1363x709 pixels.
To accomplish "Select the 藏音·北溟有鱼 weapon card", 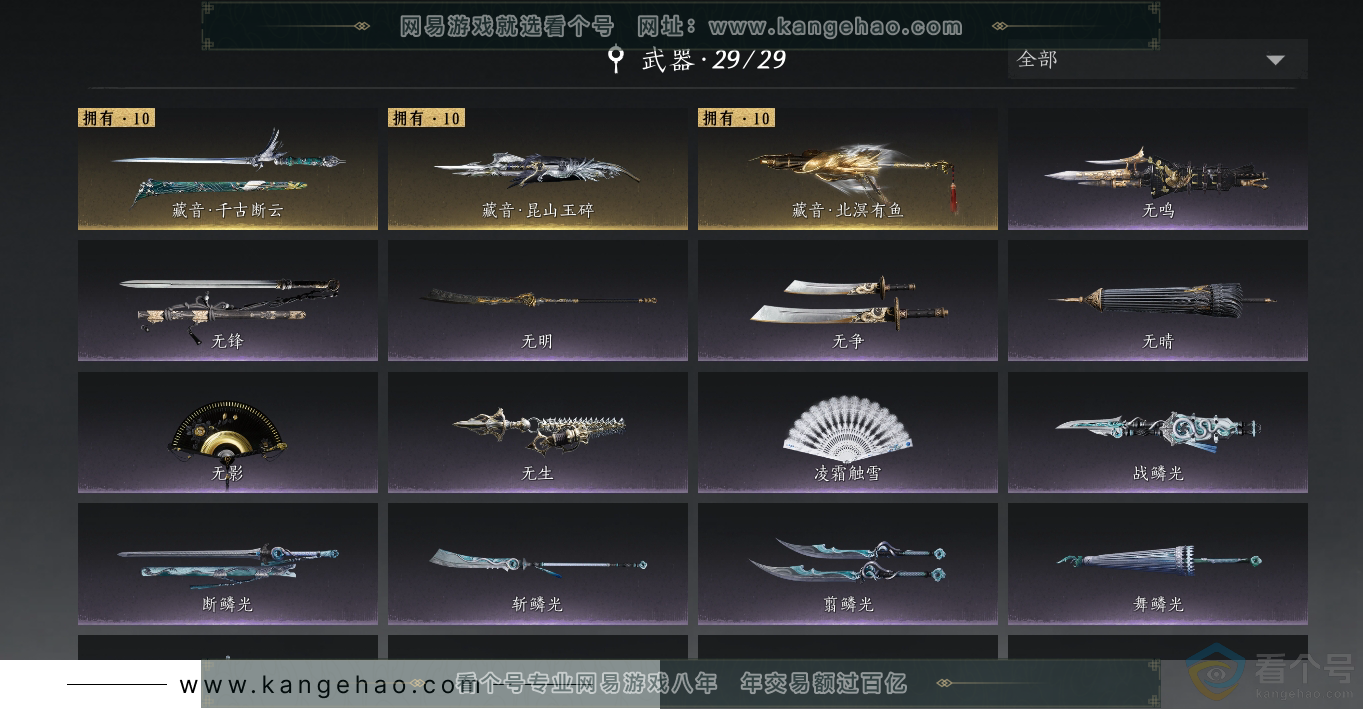I will point(848,169).
